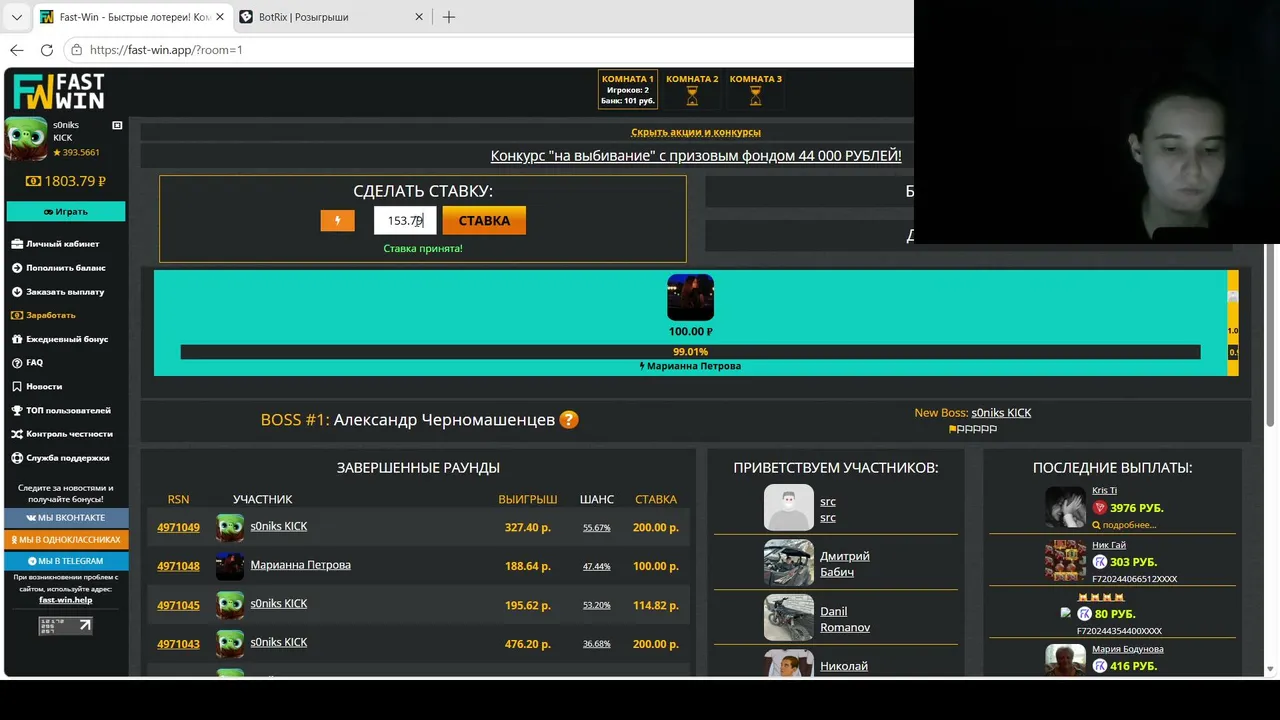Viewport: 1280px width, 720px height.
Task: Open round 4971043 link
Action: click(178, 644)
